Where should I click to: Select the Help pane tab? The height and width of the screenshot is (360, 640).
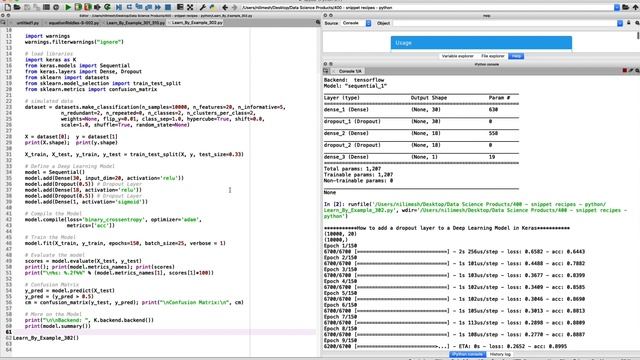[516, 56]
